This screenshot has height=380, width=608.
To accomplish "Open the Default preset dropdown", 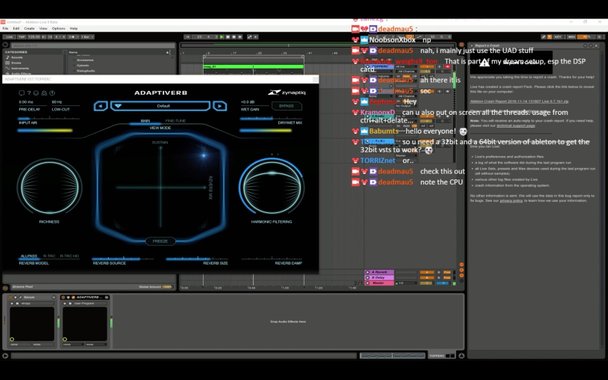I will 161,106.
